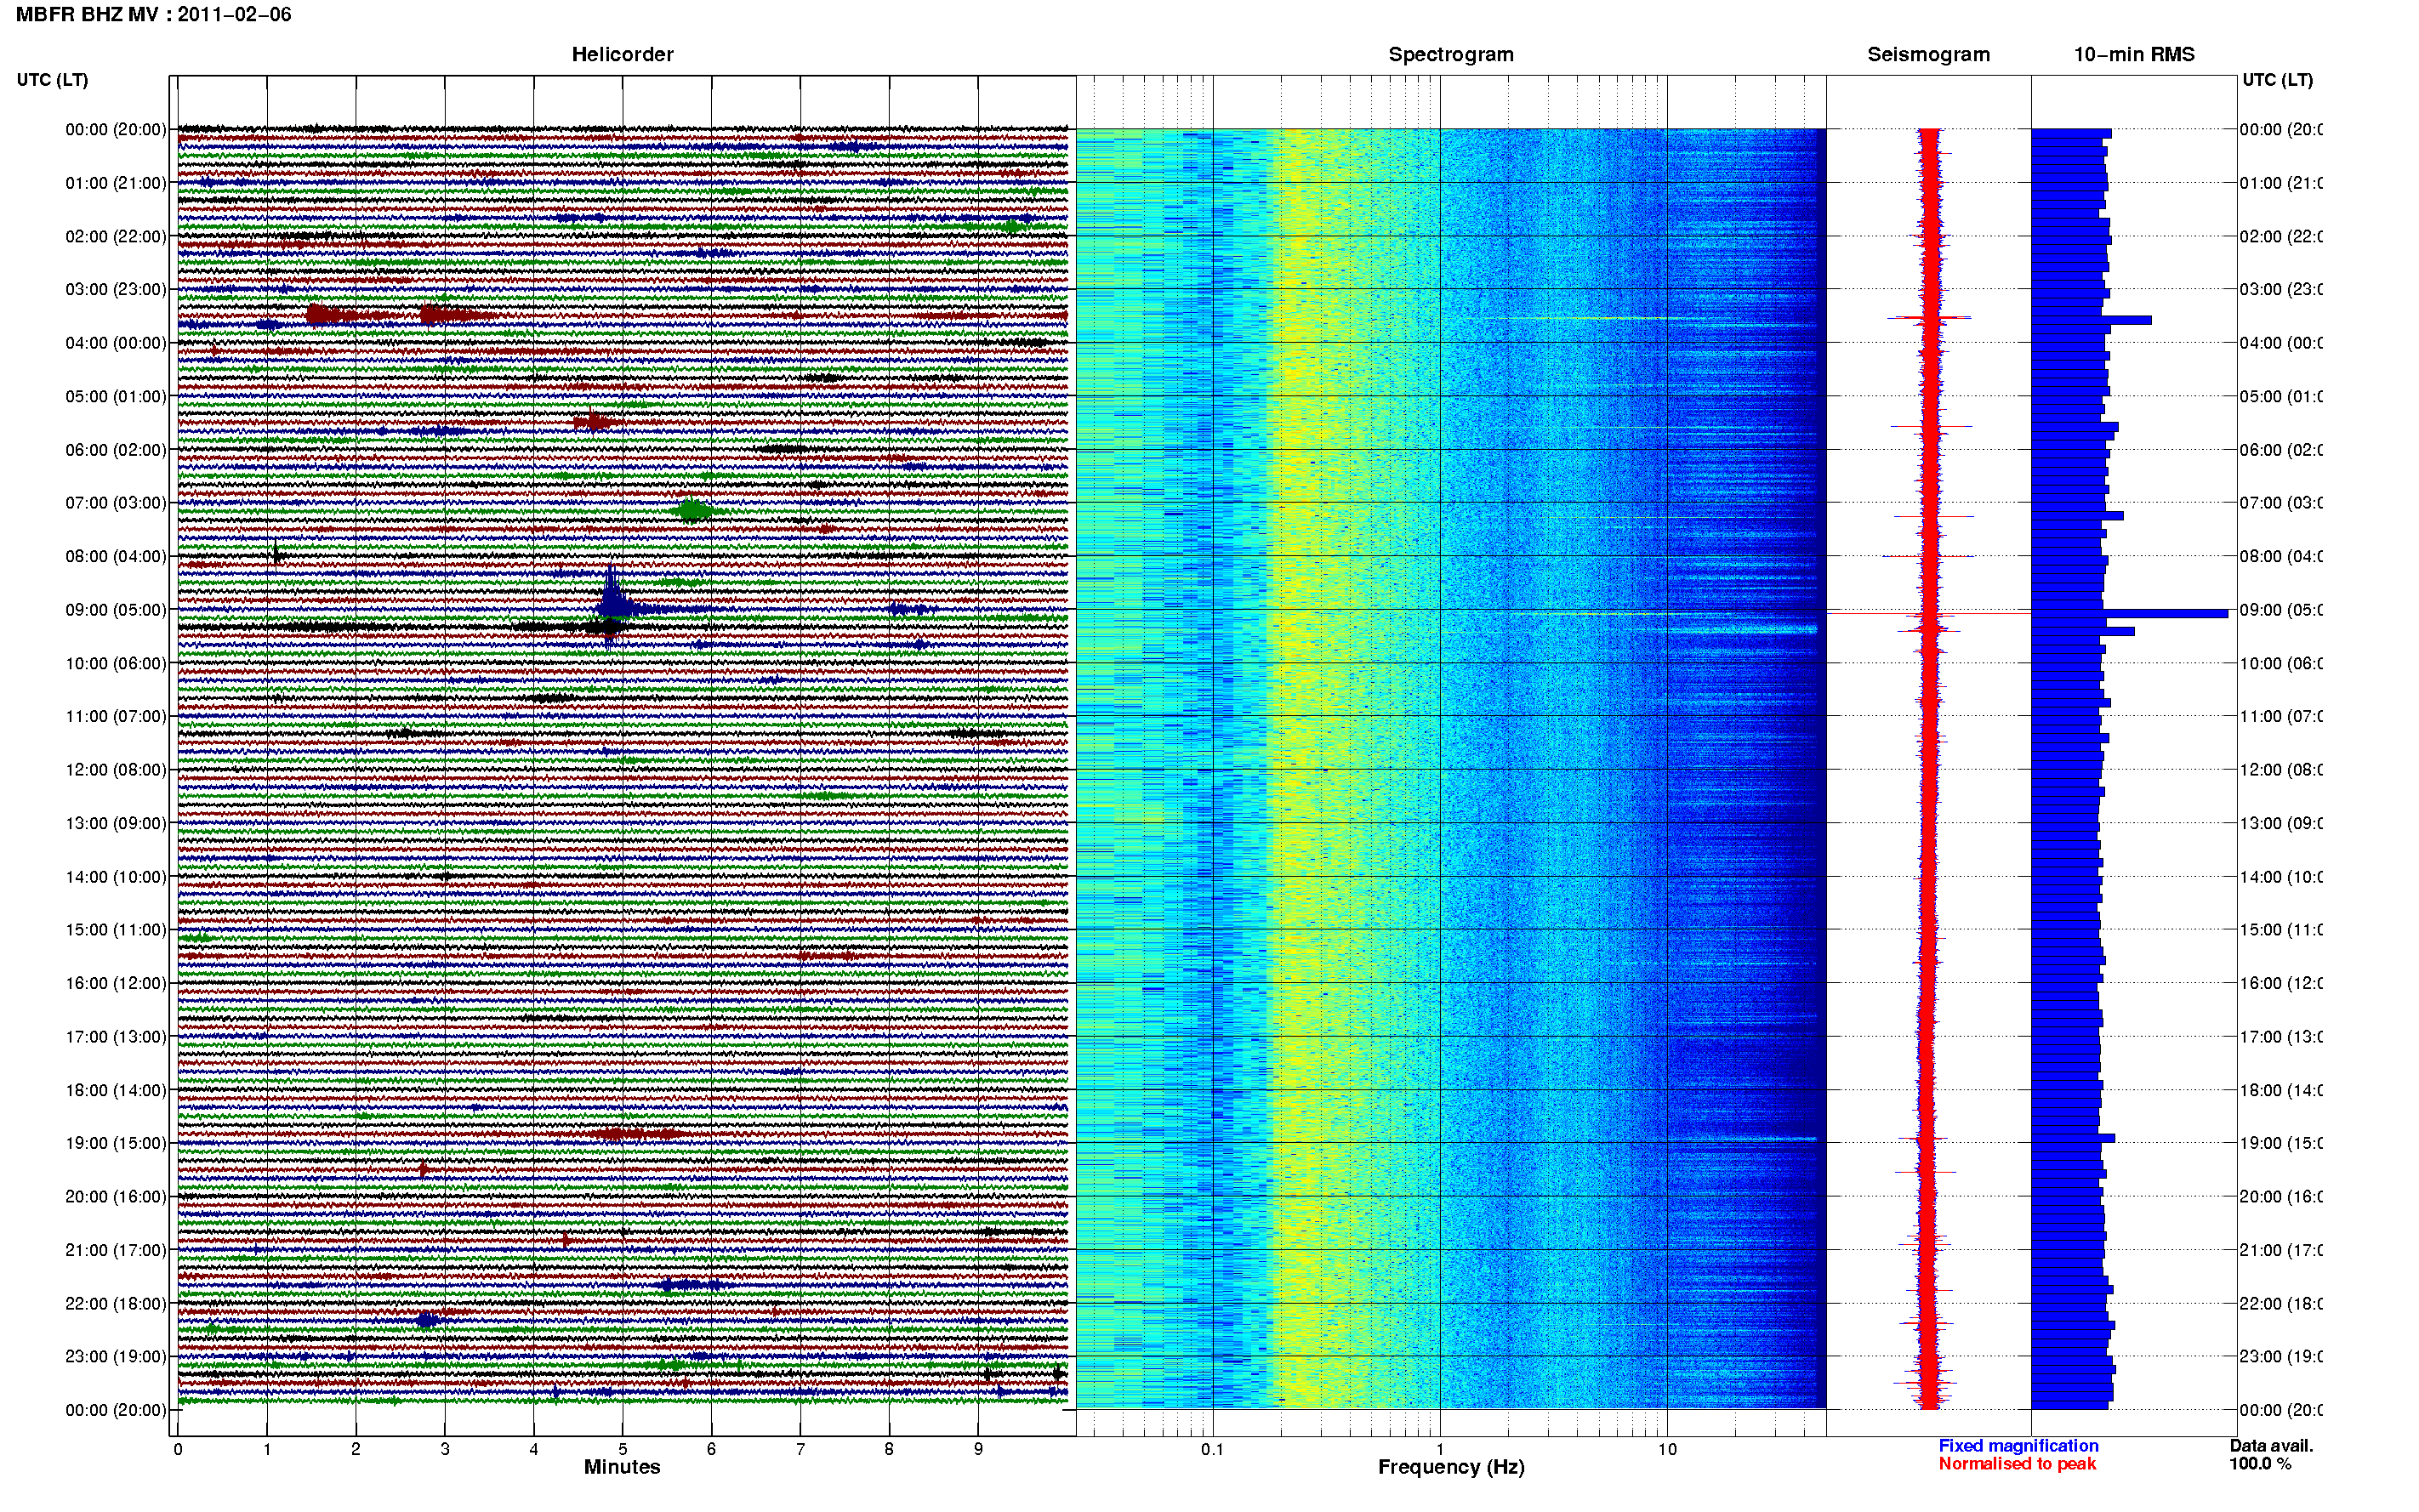This screenshot has width=2419, height=1512.
Task: Select the 4 tick on the Minutes axis
Action: coord(534,1449)
